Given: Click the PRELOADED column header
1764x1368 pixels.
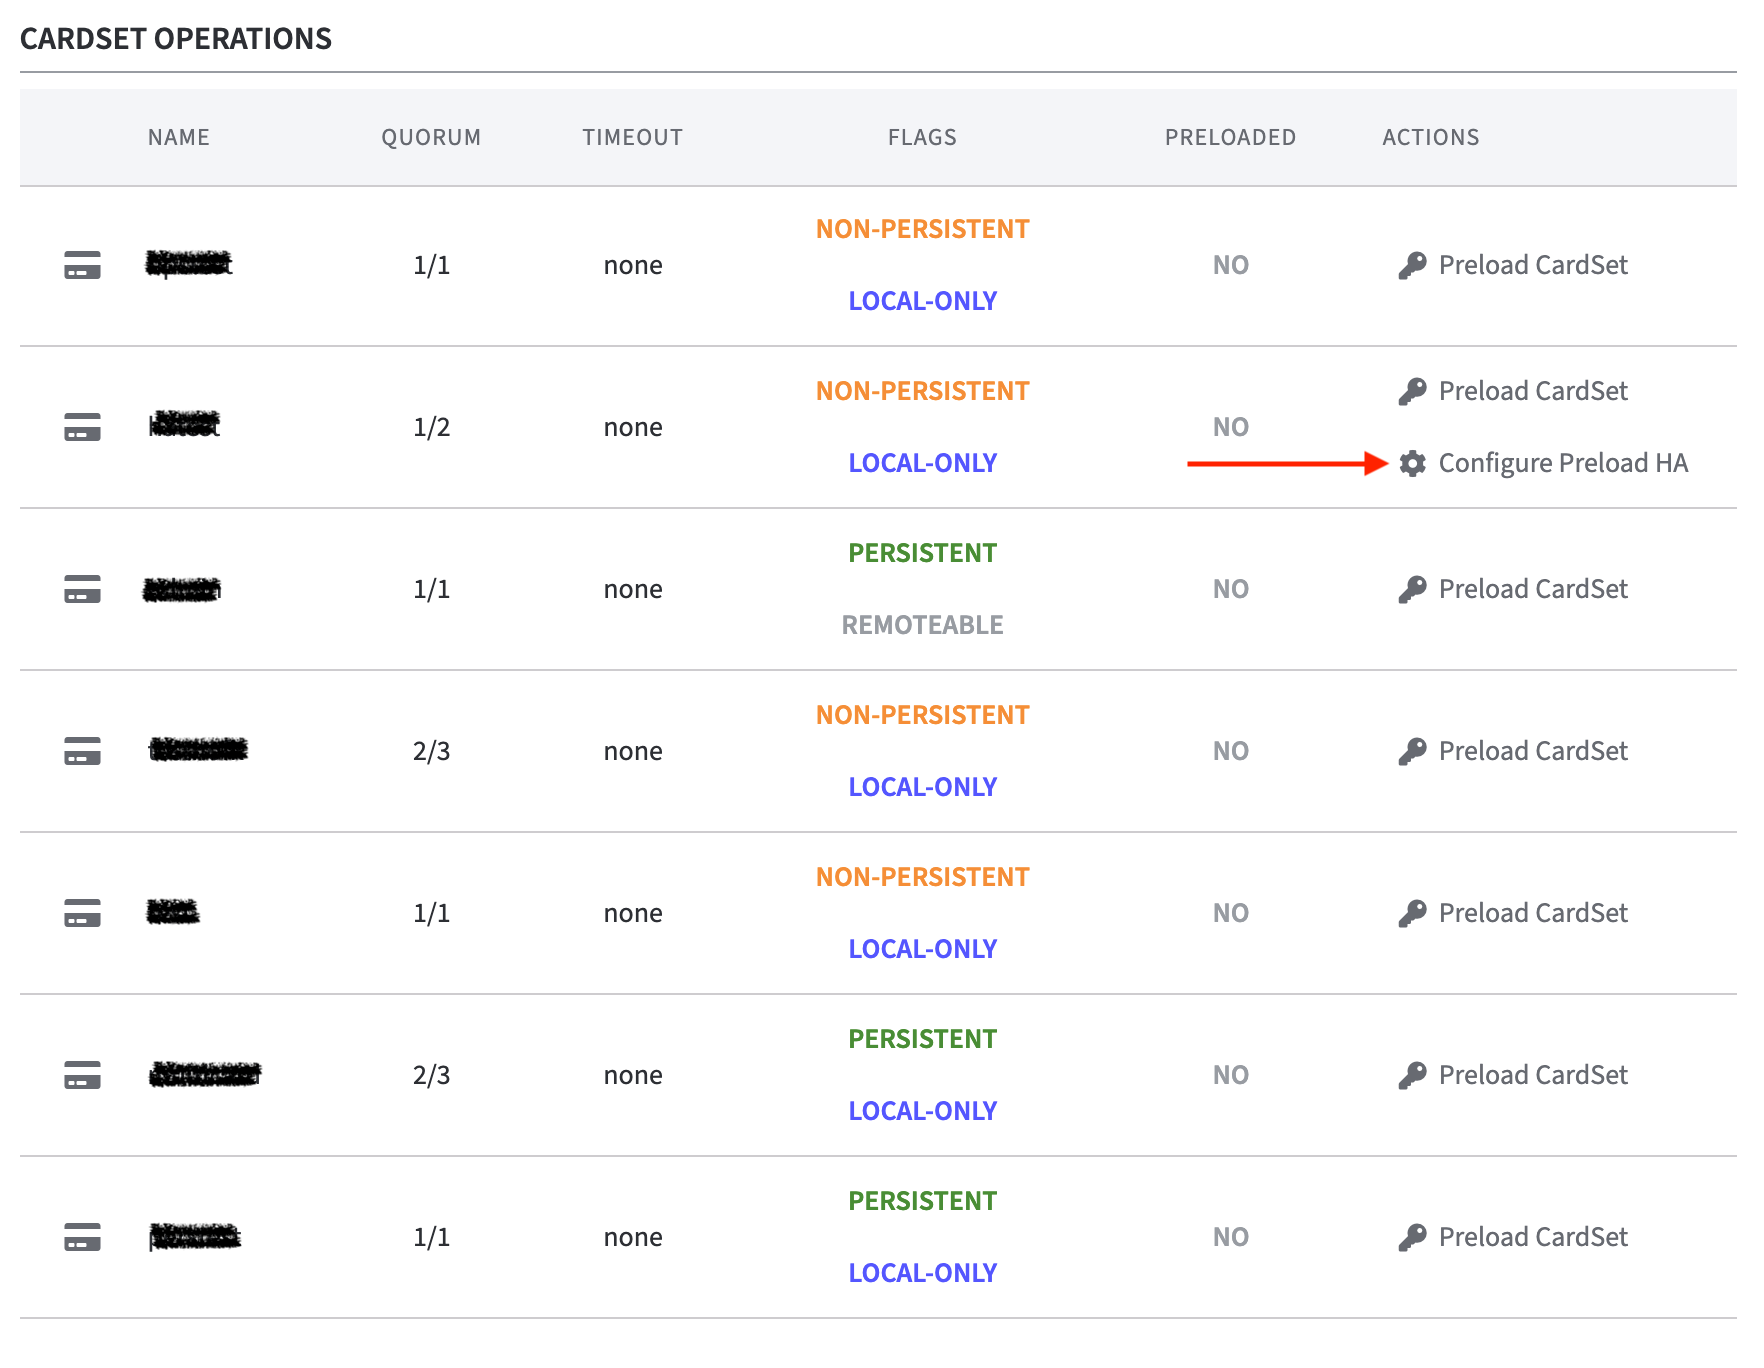Looking at the screenshot, I should click(1230, 137).
